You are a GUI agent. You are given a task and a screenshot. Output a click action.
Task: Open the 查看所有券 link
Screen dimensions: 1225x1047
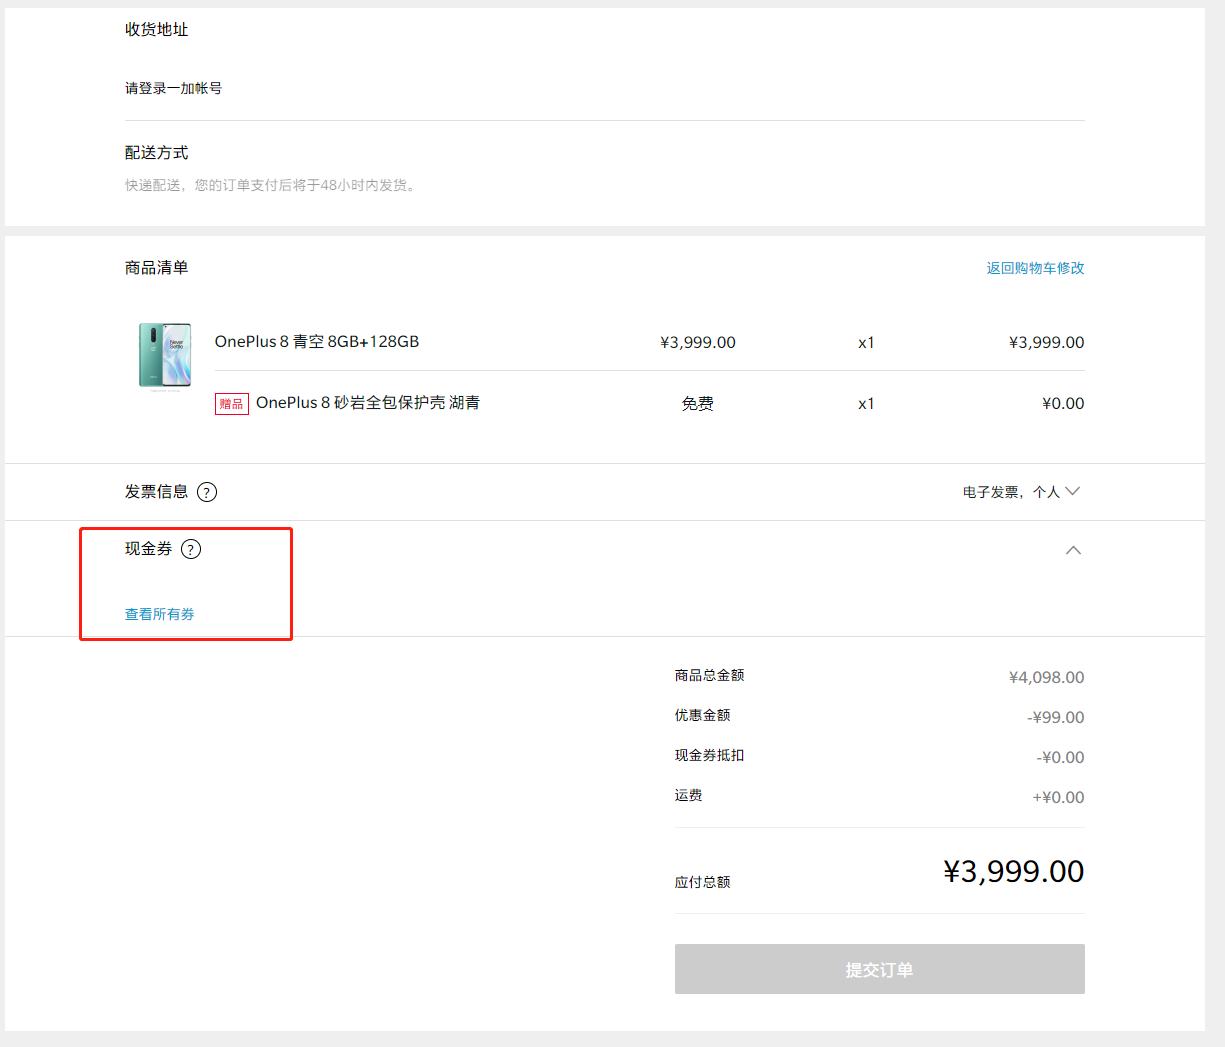click(x=160, y=614)
